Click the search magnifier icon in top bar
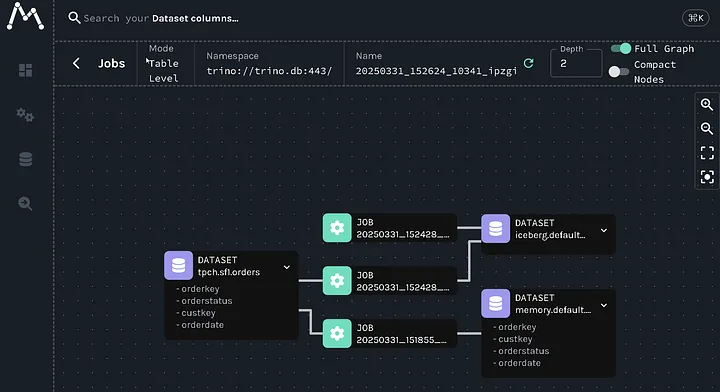 click(74, 18)
